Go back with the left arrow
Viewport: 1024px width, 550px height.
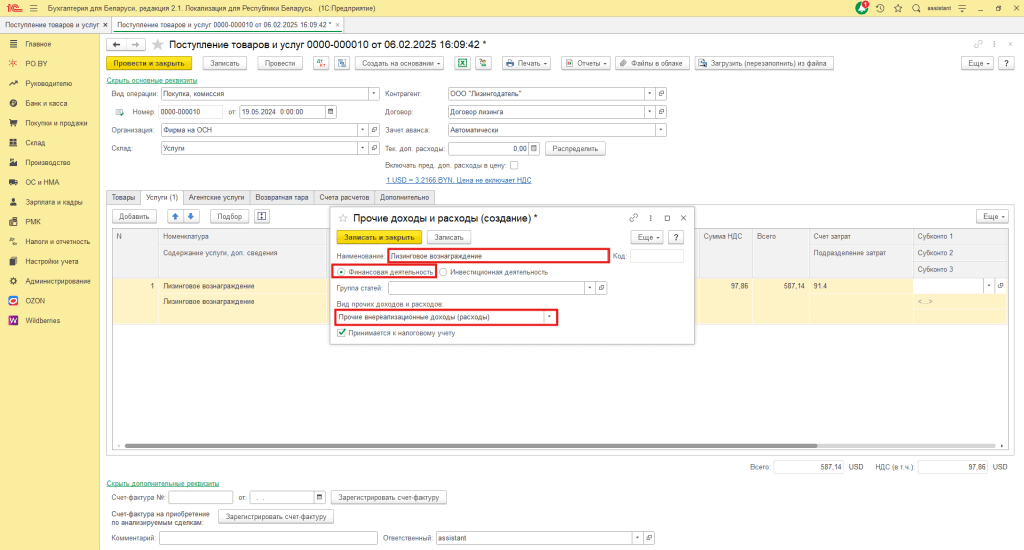click(116, 44)
